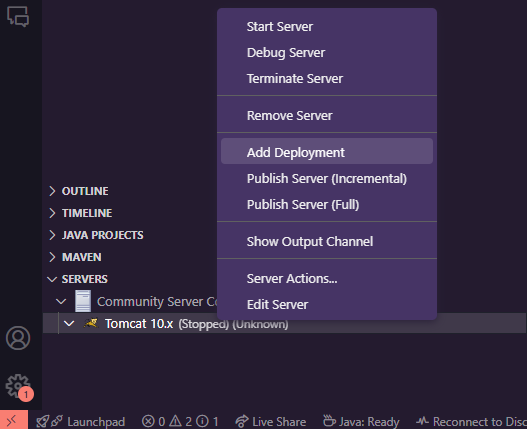Screen dimensions: 527x429
Task: Click the (Stopped) status text
Action: pyautogui.click(x=204, y=324)
